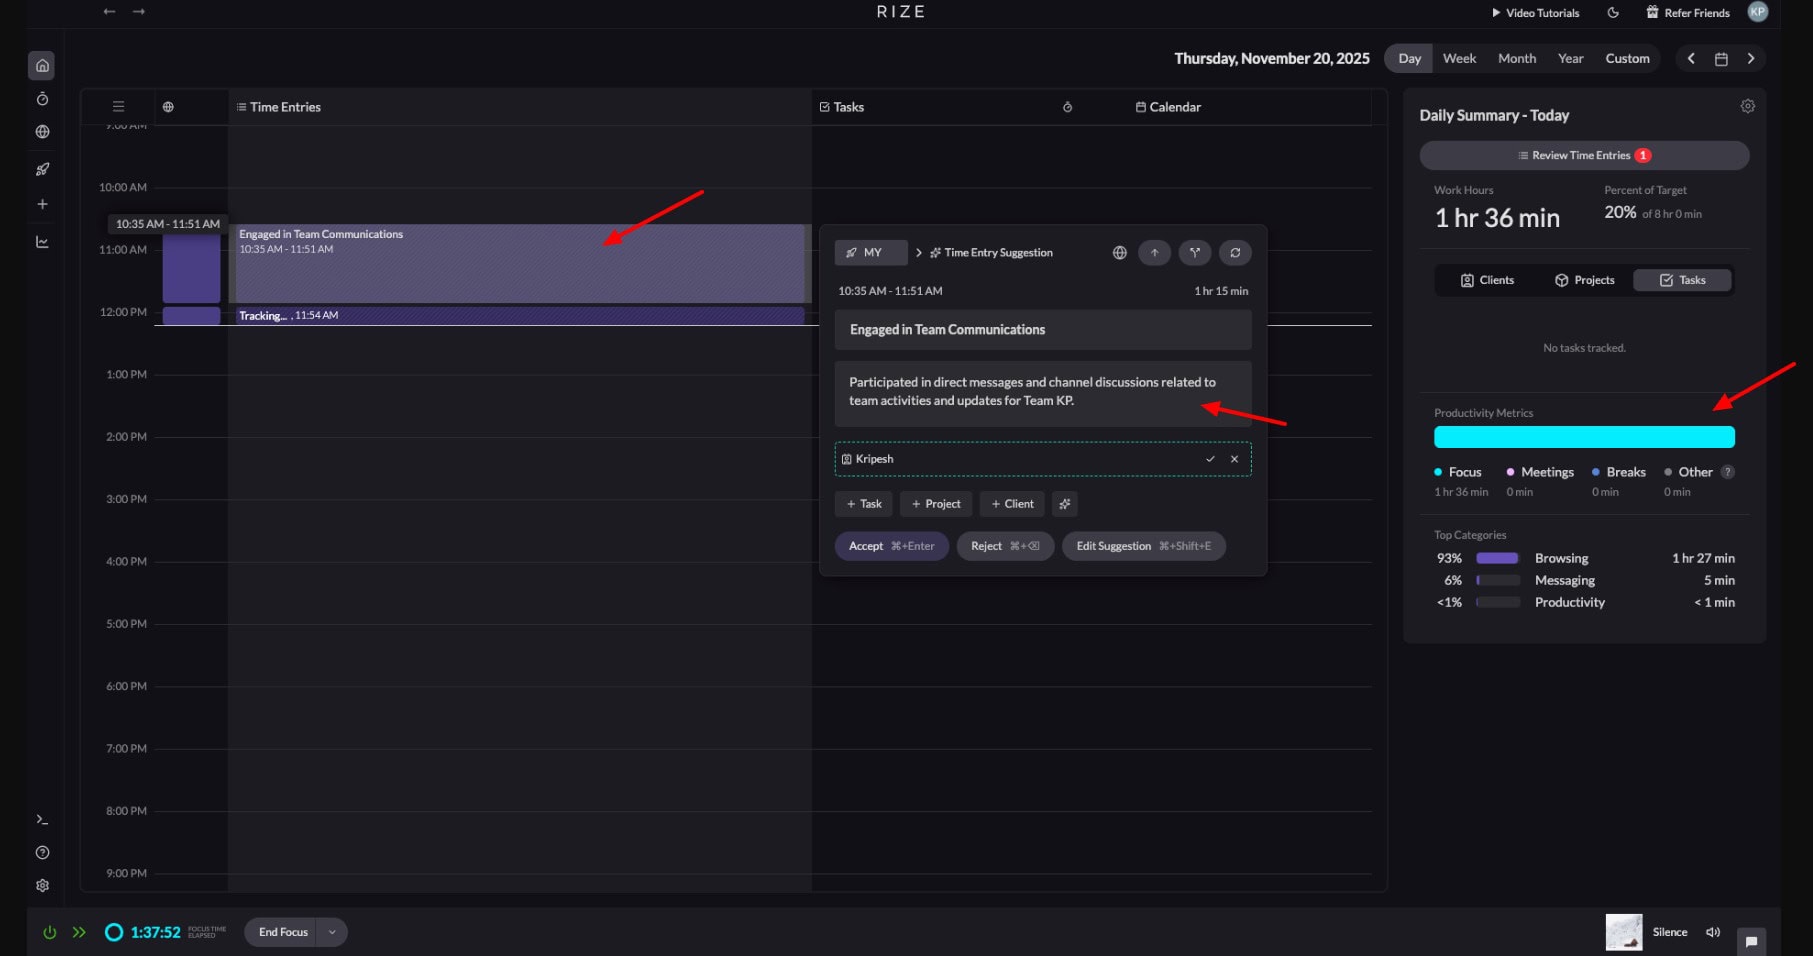This screenshot has height=956, width=1813.
Task: Open the rocket icon in sidebar
Action: (42, 169)
